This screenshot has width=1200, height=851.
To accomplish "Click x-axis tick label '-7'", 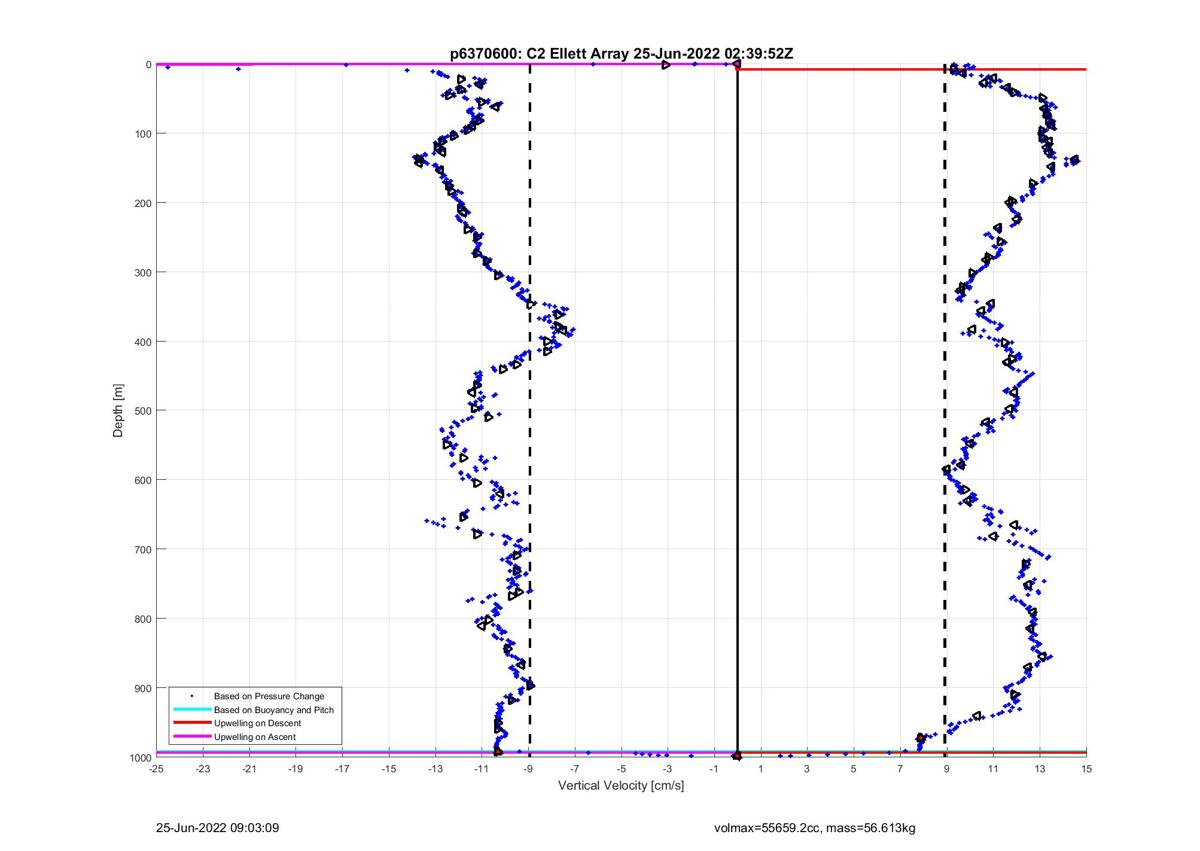I will [x=575, y=770].
